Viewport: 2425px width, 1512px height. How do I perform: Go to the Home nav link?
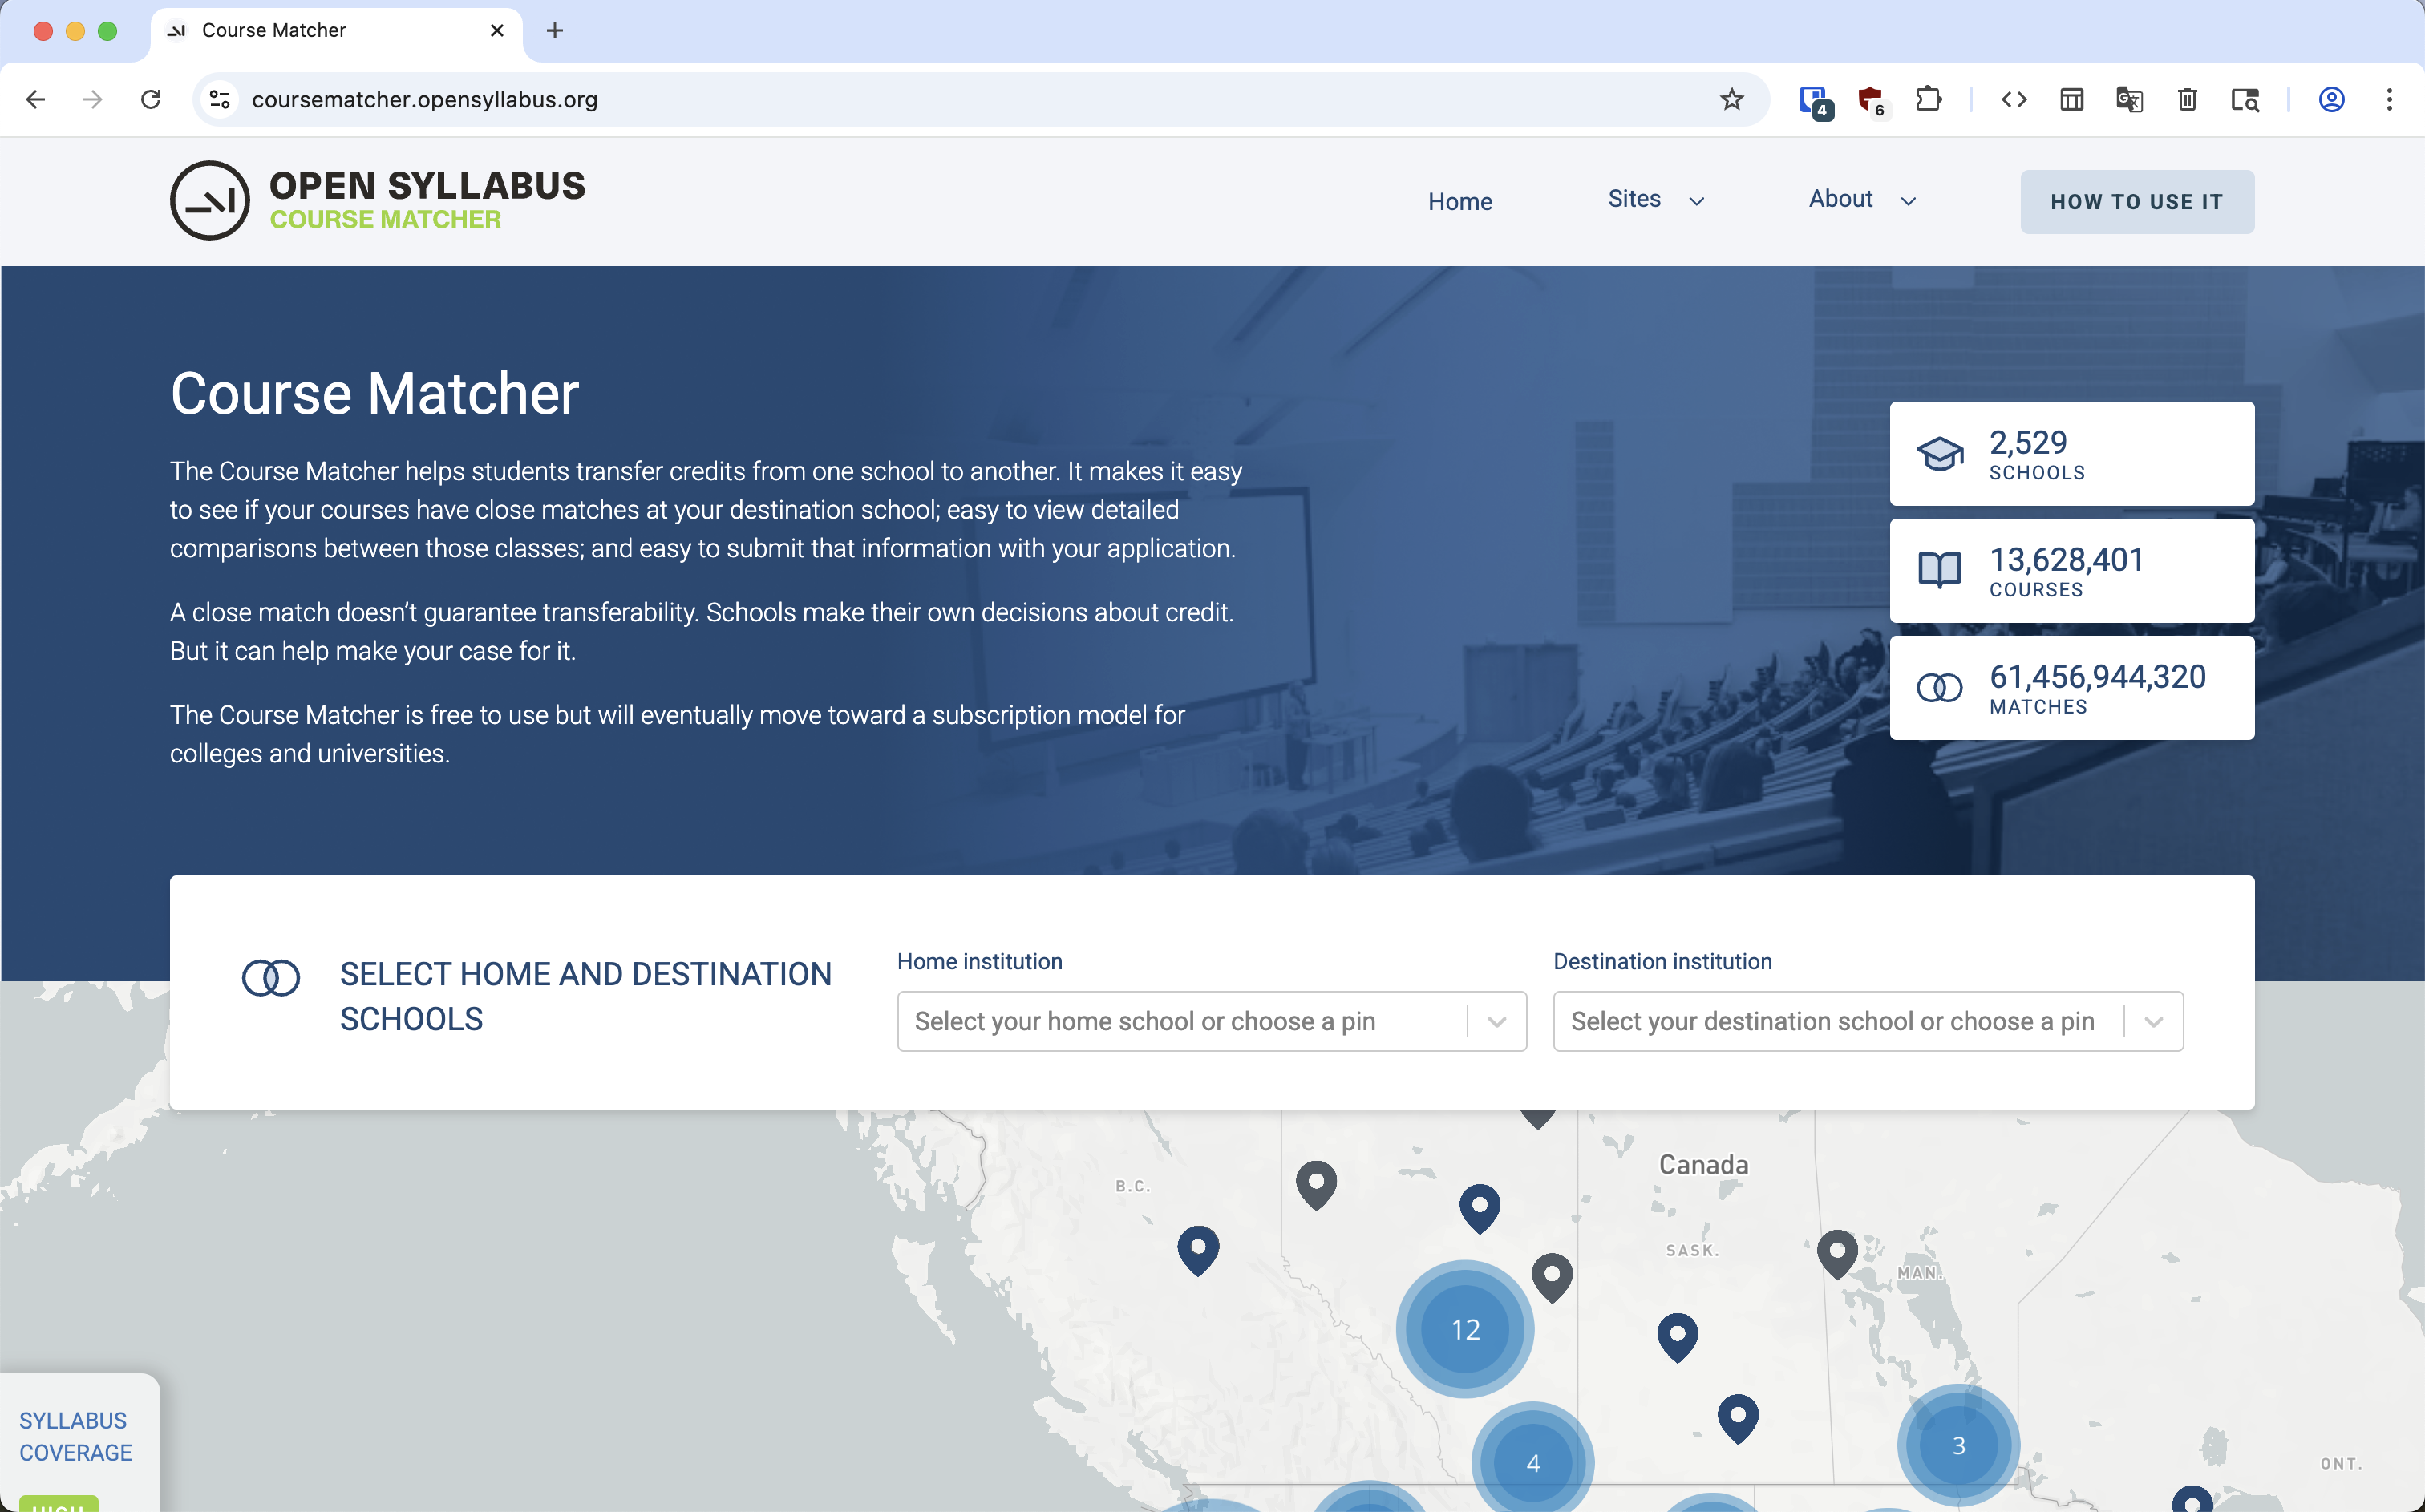point(1460,201)
